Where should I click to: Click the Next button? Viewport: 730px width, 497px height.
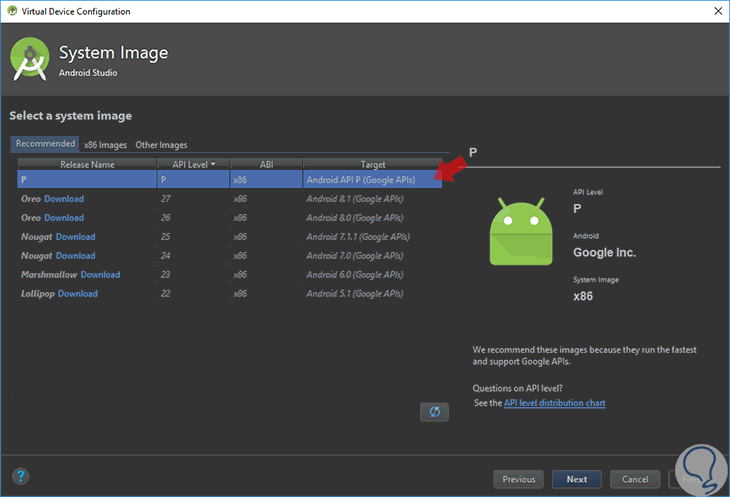pos(577,479)
